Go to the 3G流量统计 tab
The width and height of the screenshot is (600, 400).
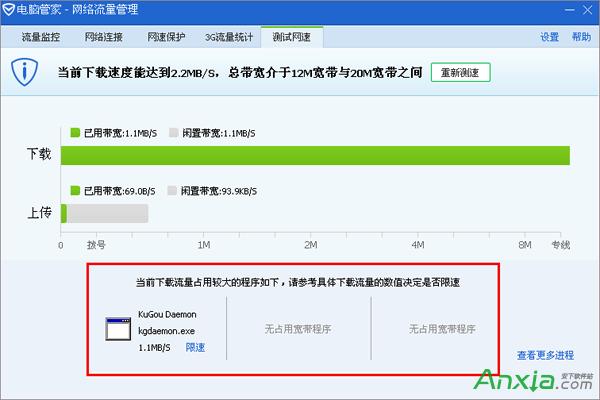[x=231, y=37]
